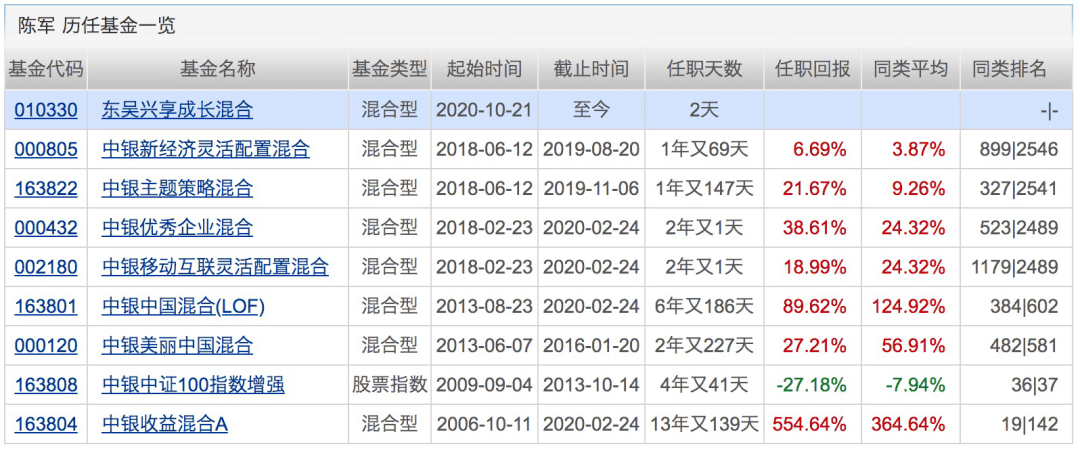Viewport: 1080px width, 451px height.
Task: Open fund code link 000120
Action: coord(45,345)
